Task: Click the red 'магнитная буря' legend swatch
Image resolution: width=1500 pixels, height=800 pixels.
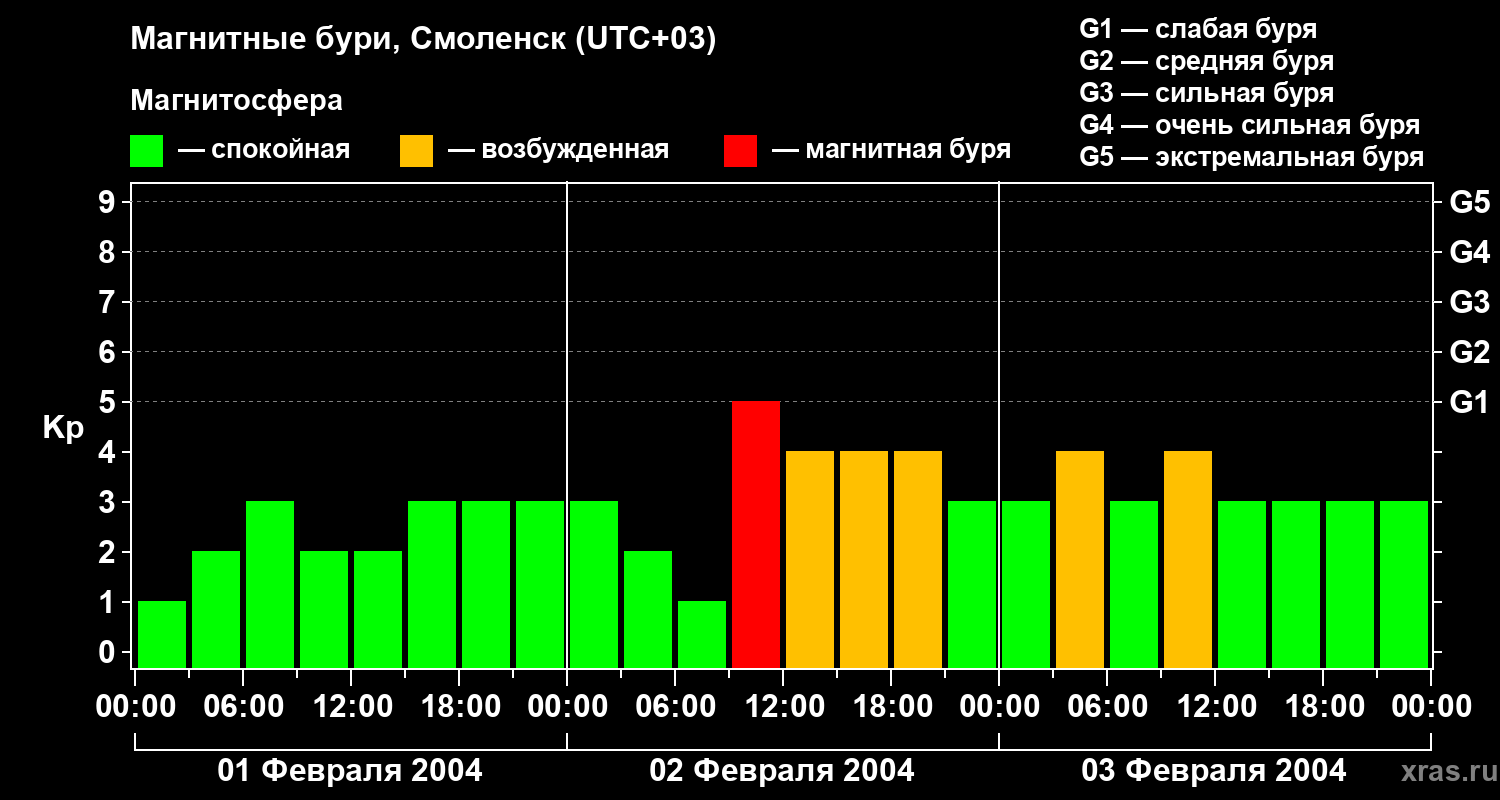Action: click(x=740, y=151)
